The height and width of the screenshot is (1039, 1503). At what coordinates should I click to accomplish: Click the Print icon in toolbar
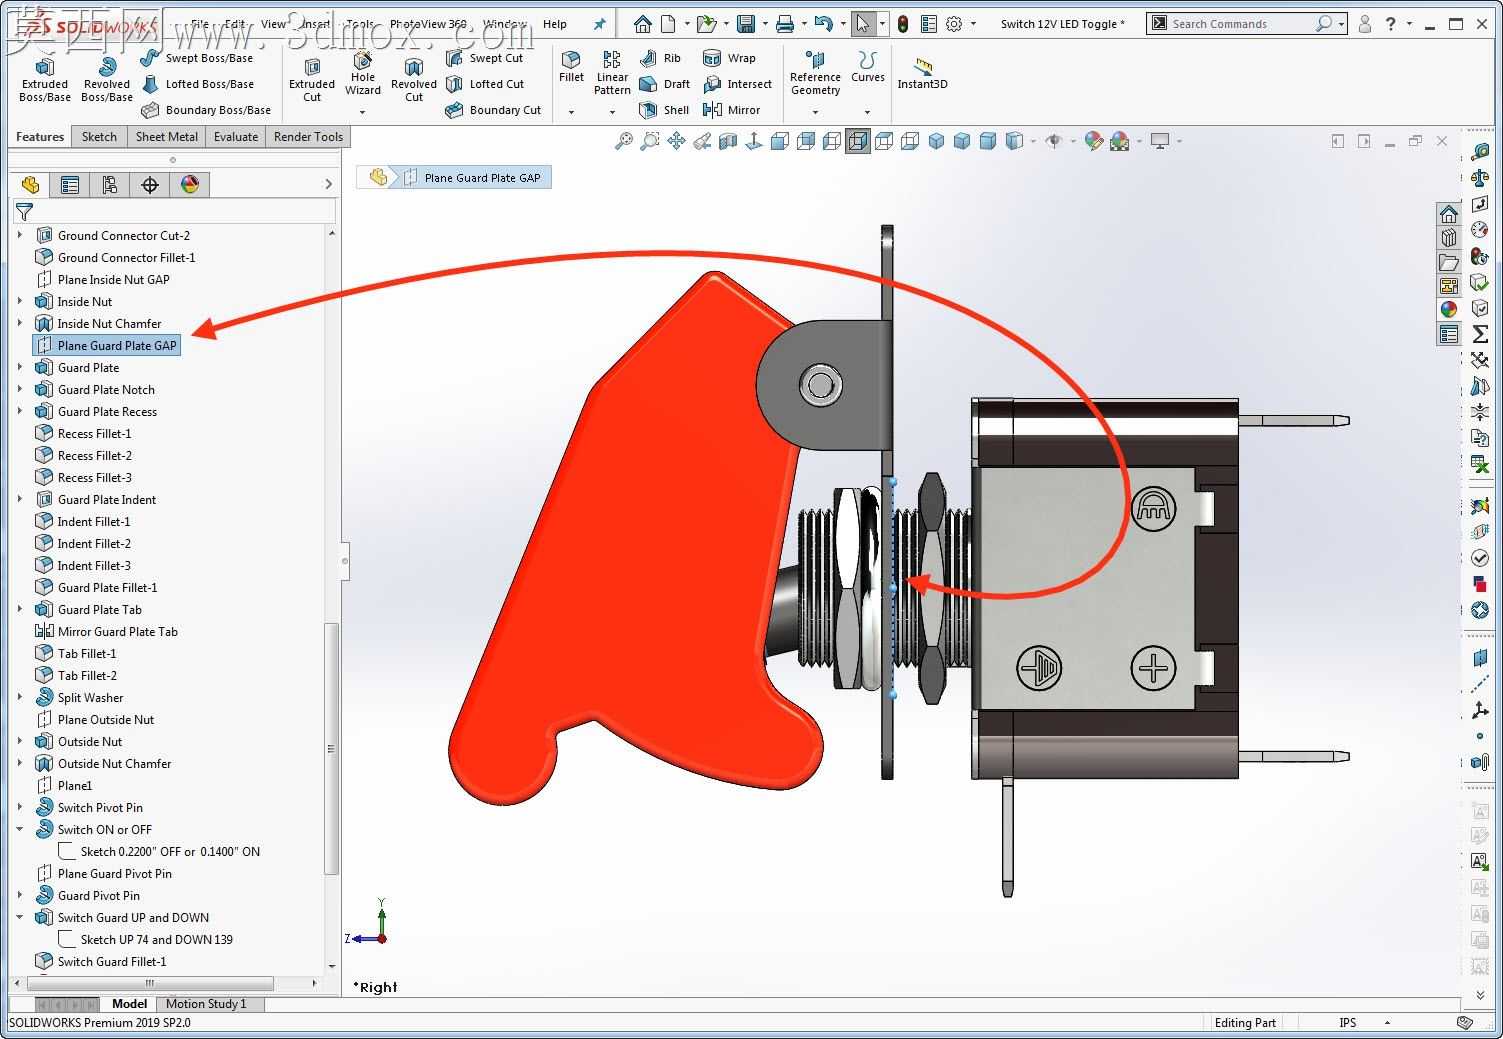(x=786, y=24)
